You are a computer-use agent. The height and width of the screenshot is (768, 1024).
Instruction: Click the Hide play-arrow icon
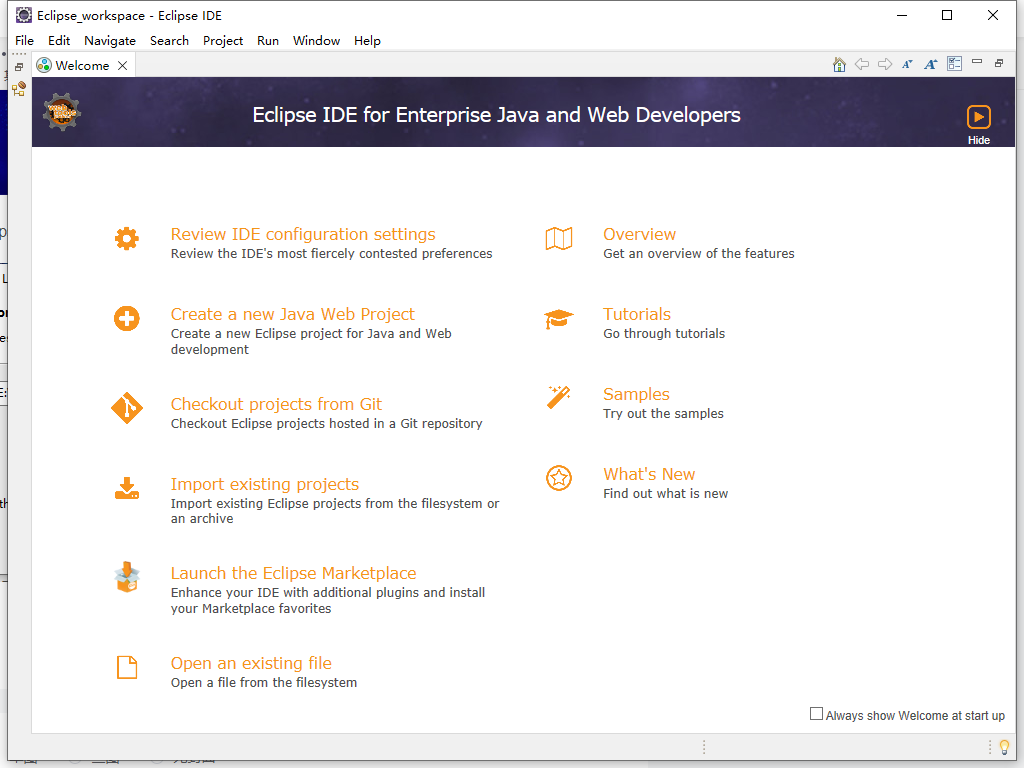point(978,117)
